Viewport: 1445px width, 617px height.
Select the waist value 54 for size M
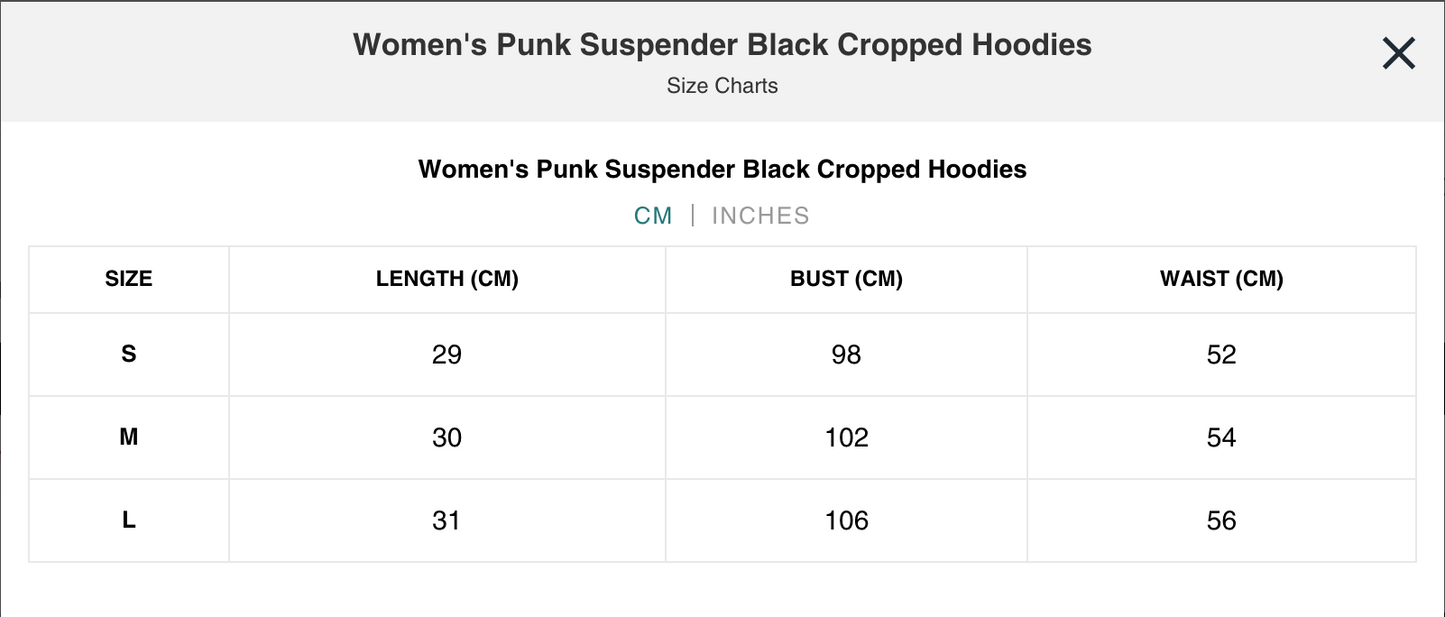[1221, 437]
